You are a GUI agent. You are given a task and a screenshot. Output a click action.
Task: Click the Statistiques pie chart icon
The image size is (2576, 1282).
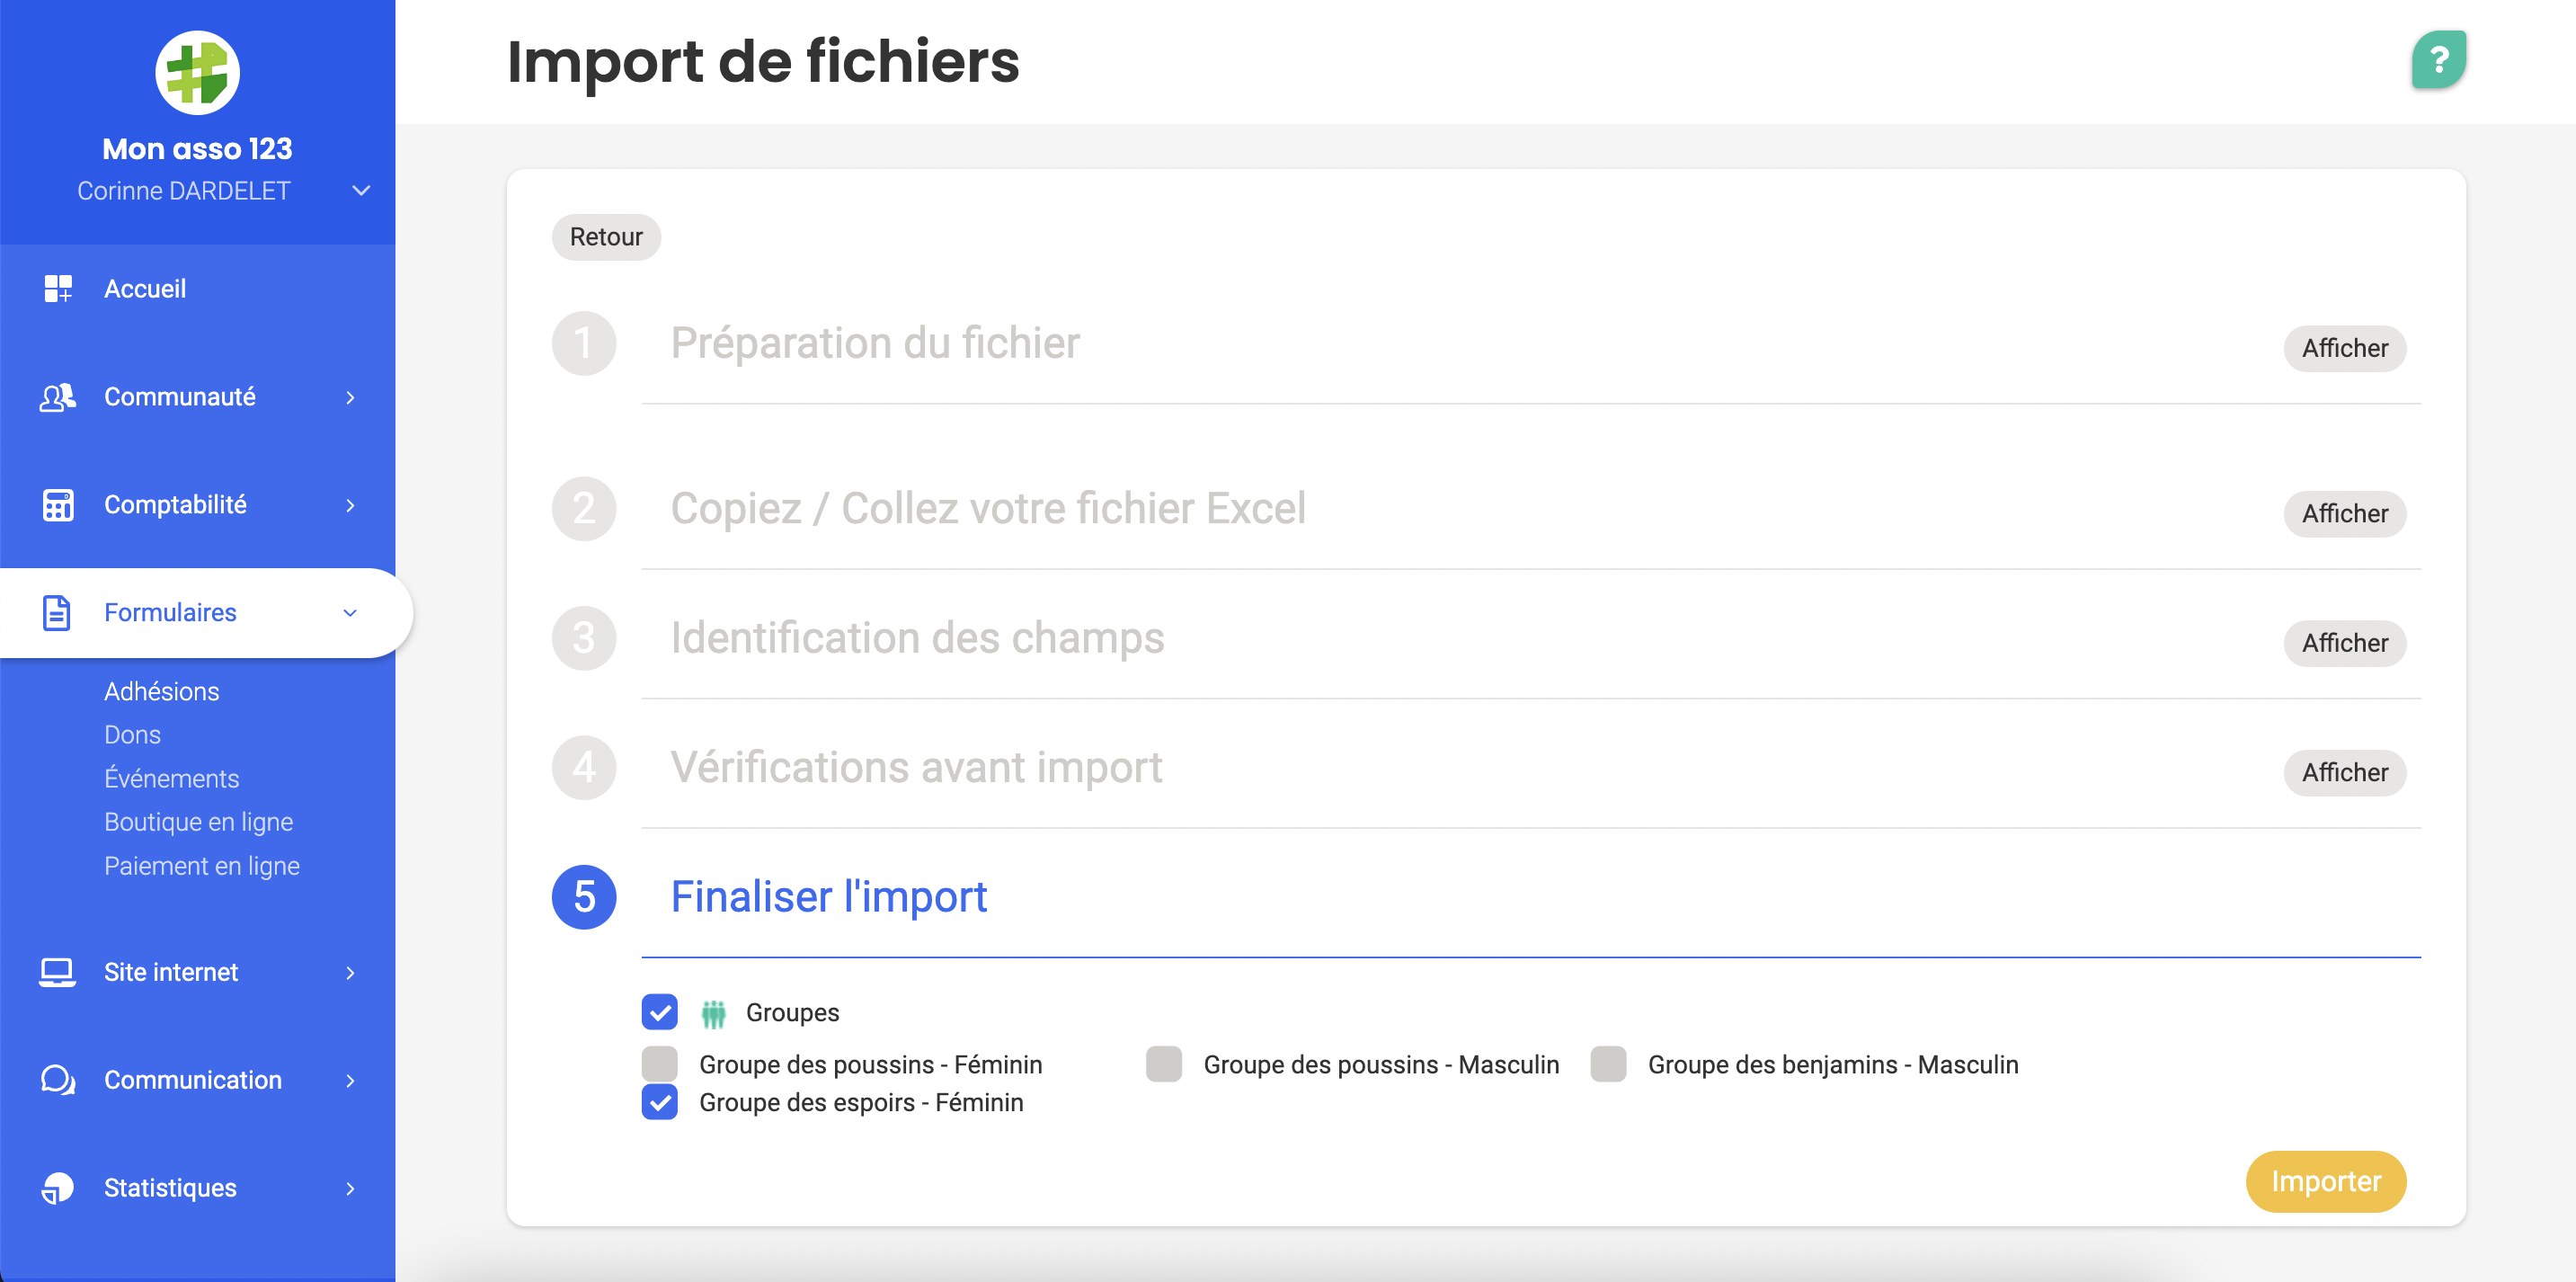pyautogui.click(x=58, y=1188)
